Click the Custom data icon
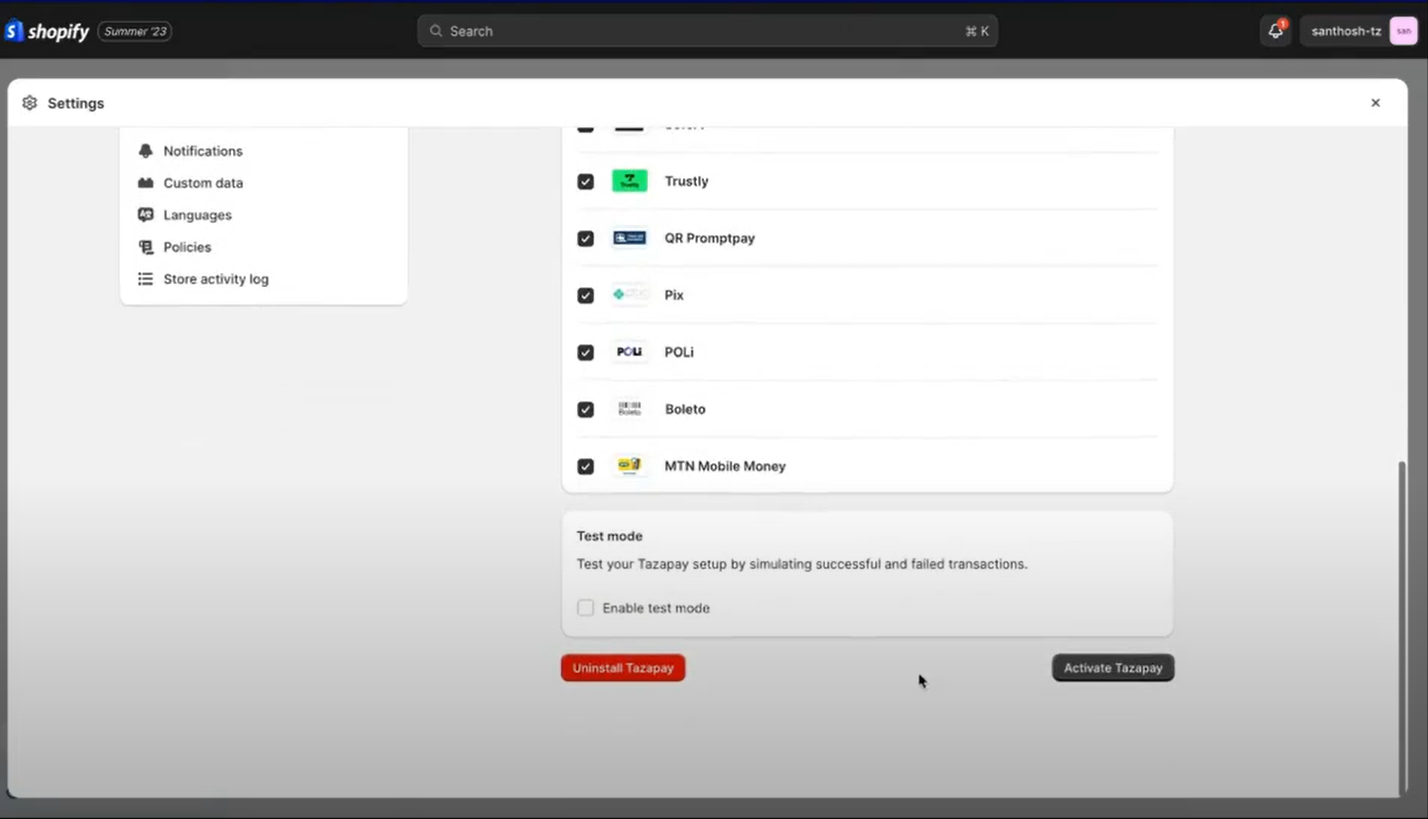Image resolution: width=1428 pixels, height=819 pixels. click(146, 183)
